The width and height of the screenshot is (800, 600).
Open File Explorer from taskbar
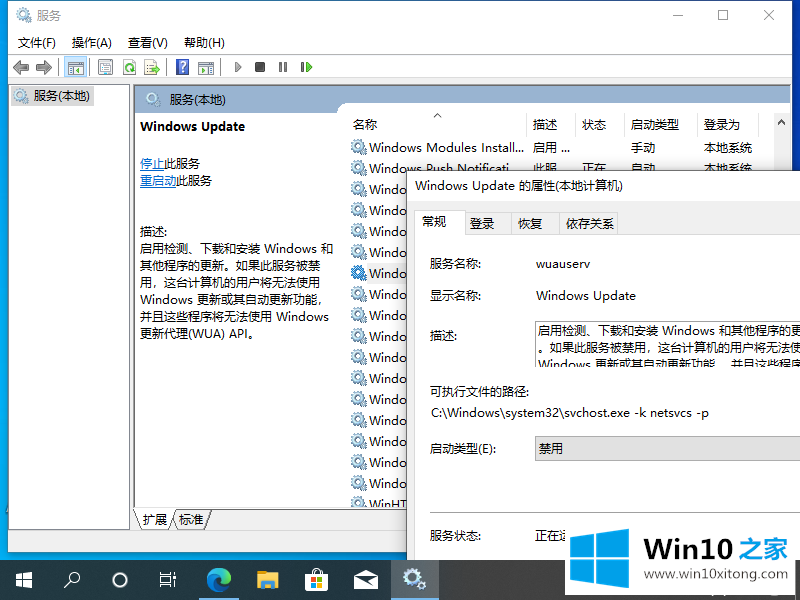click(x=267, y=580)
